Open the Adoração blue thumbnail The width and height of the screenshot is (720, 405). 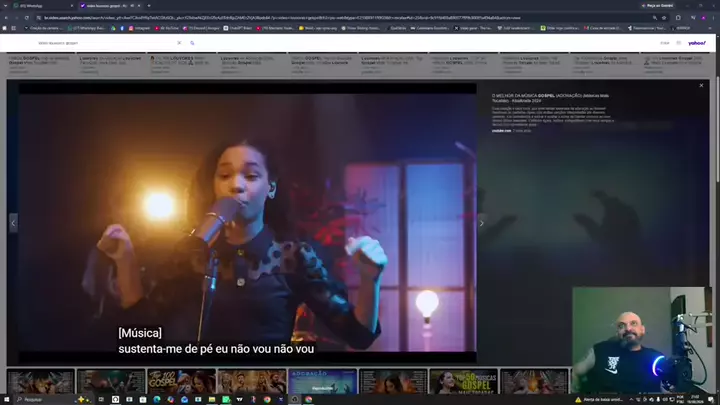pyautogui.click(x=322, y=381)
